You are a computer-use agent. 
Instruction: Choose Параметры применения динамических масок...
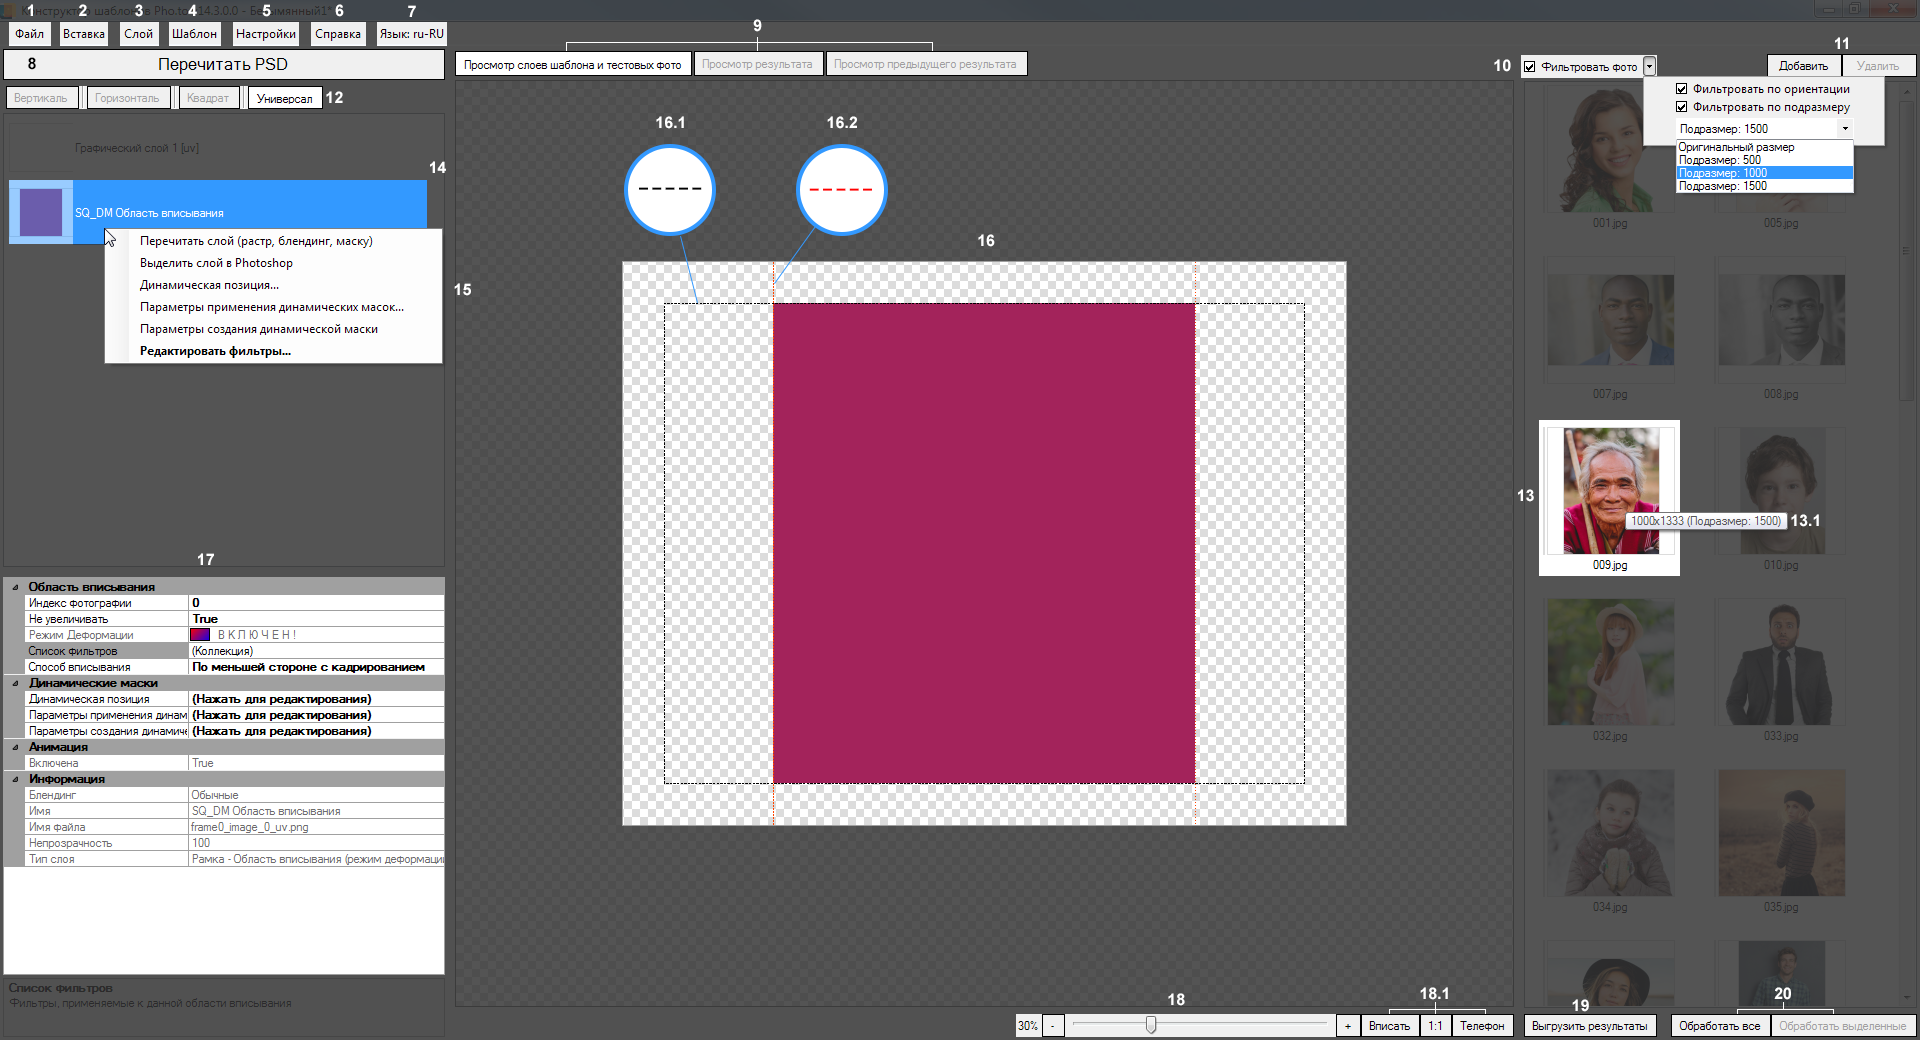tap(273, 307)
